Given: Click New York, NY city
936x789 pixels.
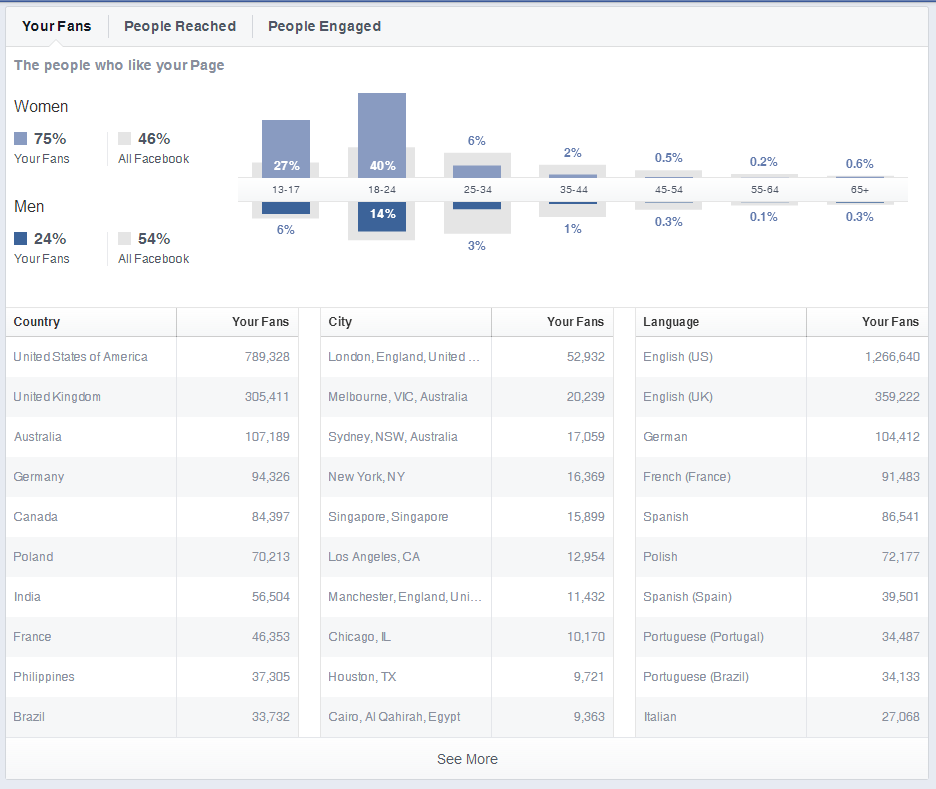Looking at the screenshot, I should pyautogui.click(x=367, y=477).
